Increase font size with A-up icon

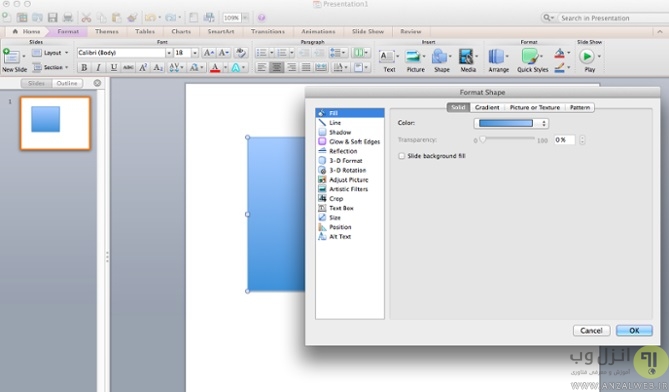click(x=208, y=53)
